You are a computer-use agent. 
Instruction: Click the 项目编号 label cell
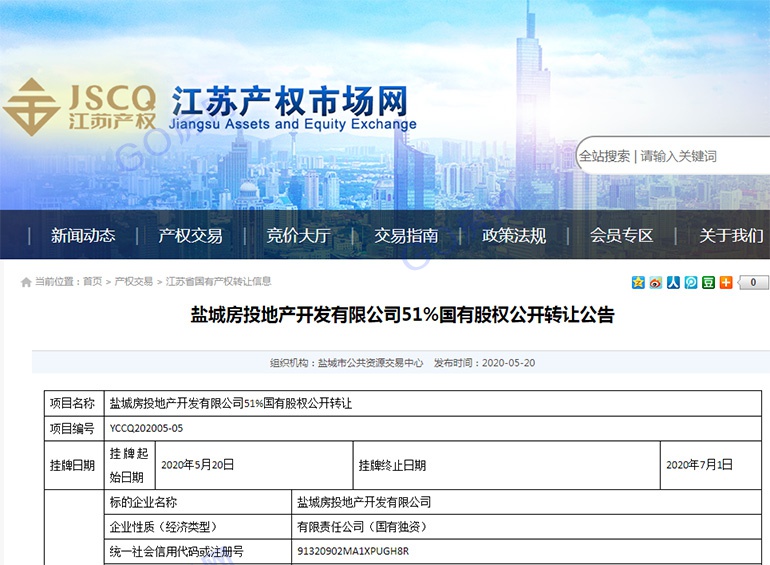tap(74, 429)
